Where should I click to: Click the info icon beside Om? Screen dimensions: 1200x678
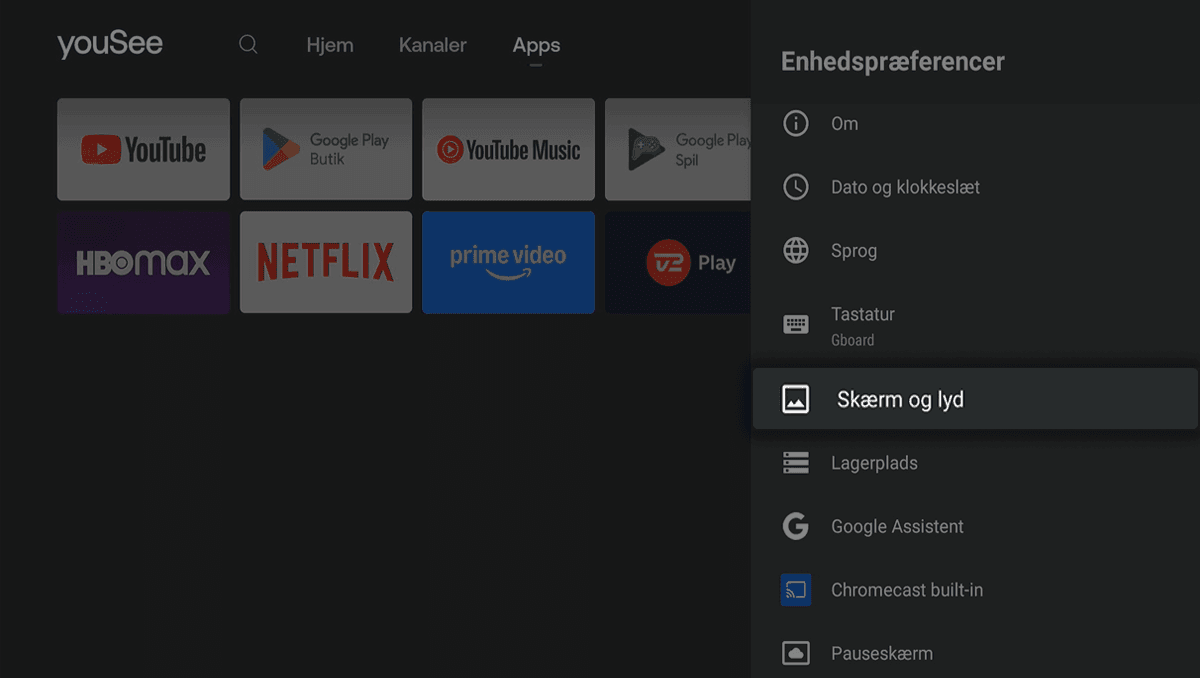[x=796, y=124]
